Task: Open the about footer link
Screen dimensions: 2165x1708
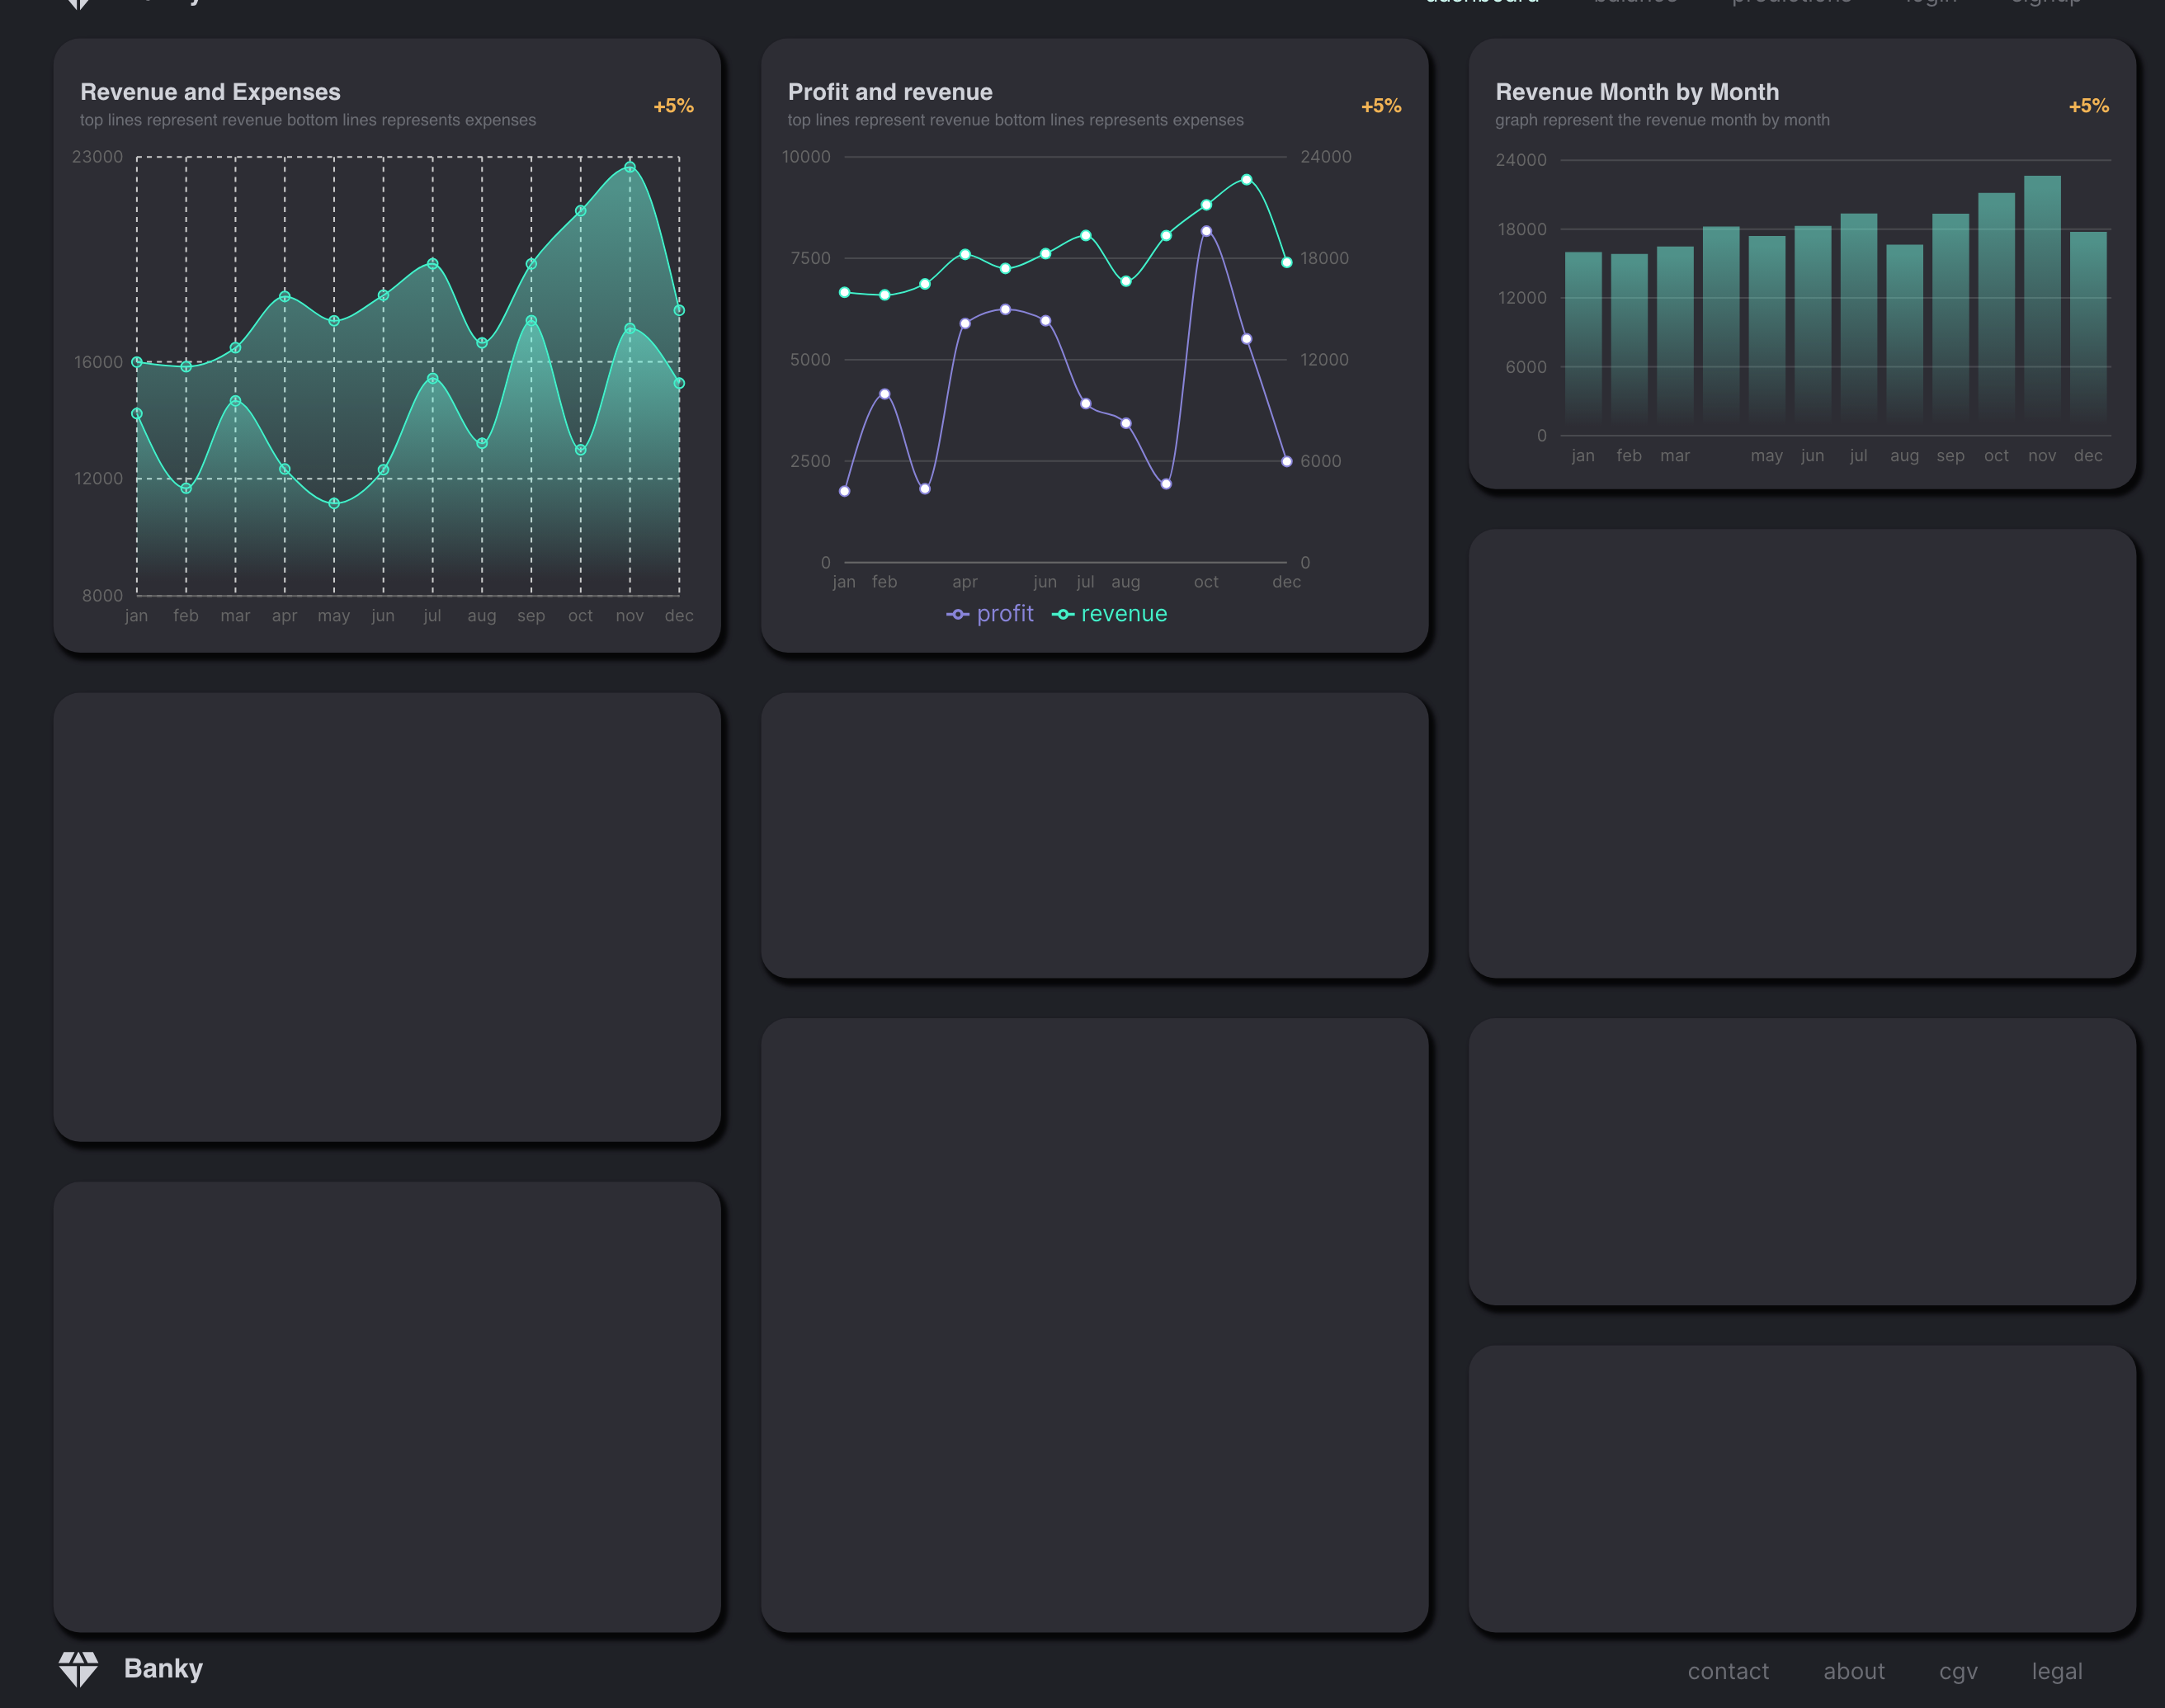Action: click(x=1854, y=1671)
